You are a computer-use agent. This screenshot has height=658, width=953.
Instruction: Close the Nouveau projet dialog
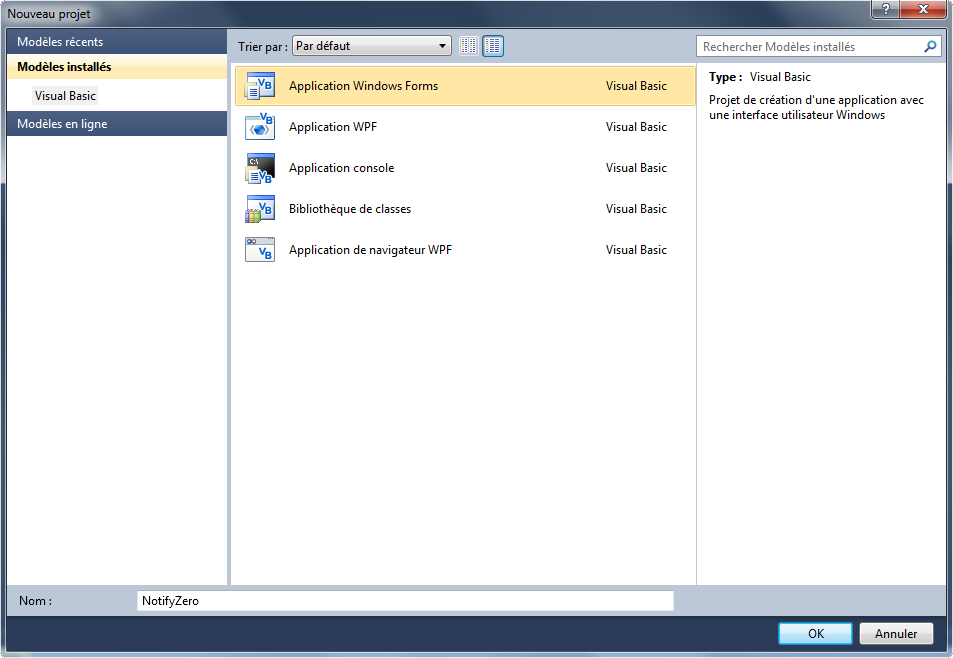click(924, 9)
